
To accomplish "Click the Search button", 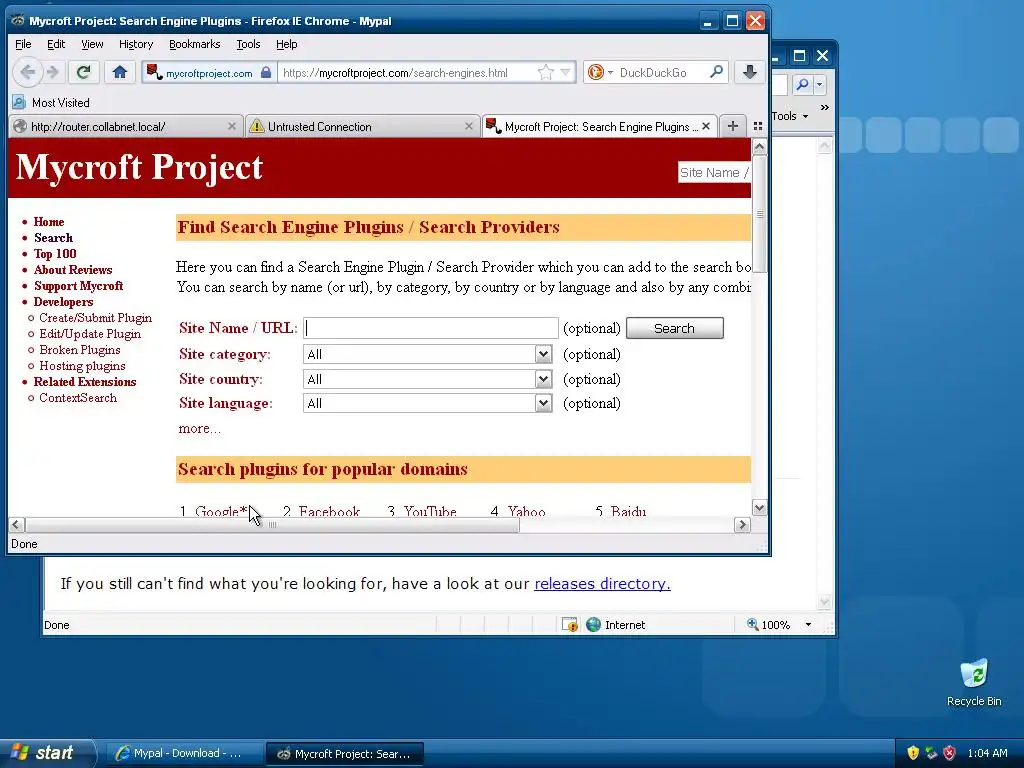I will click(x=675, y=328).
